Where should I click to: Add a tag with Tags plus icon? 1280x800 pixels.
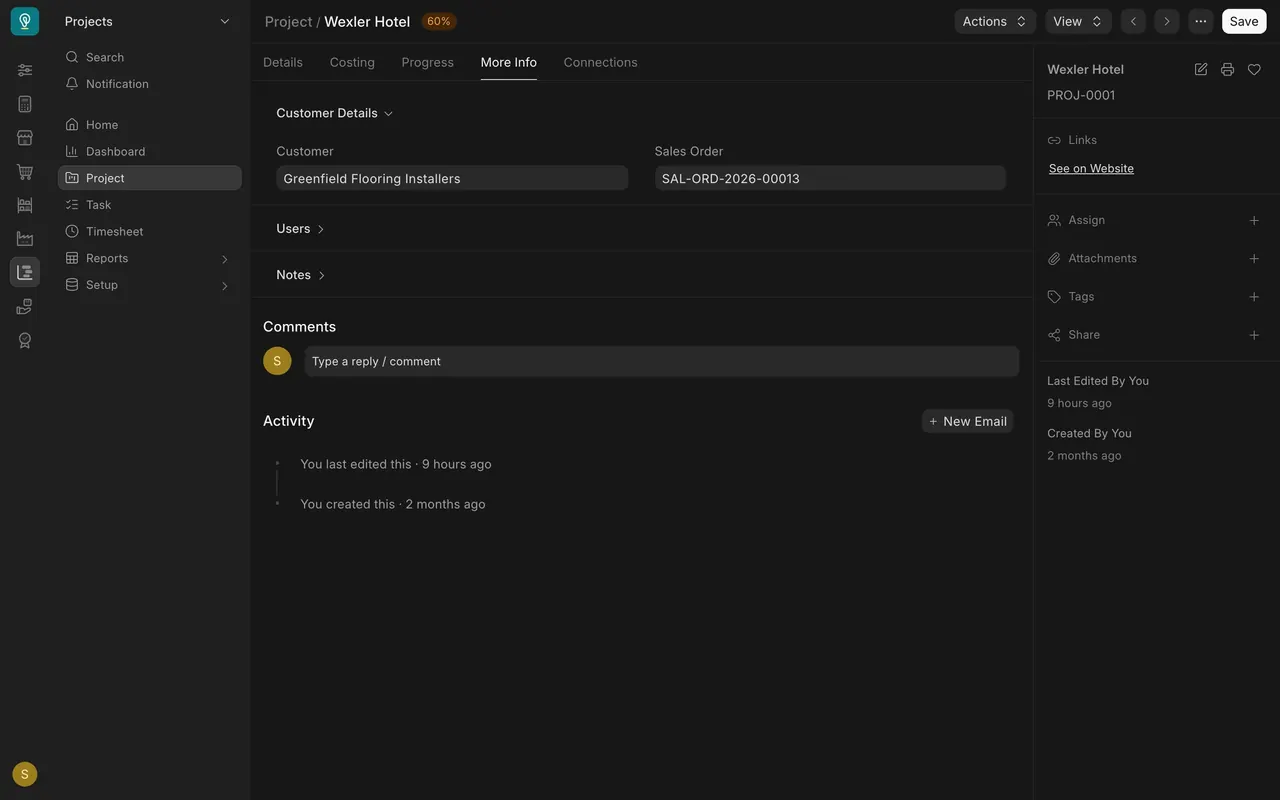[1254, 297]
